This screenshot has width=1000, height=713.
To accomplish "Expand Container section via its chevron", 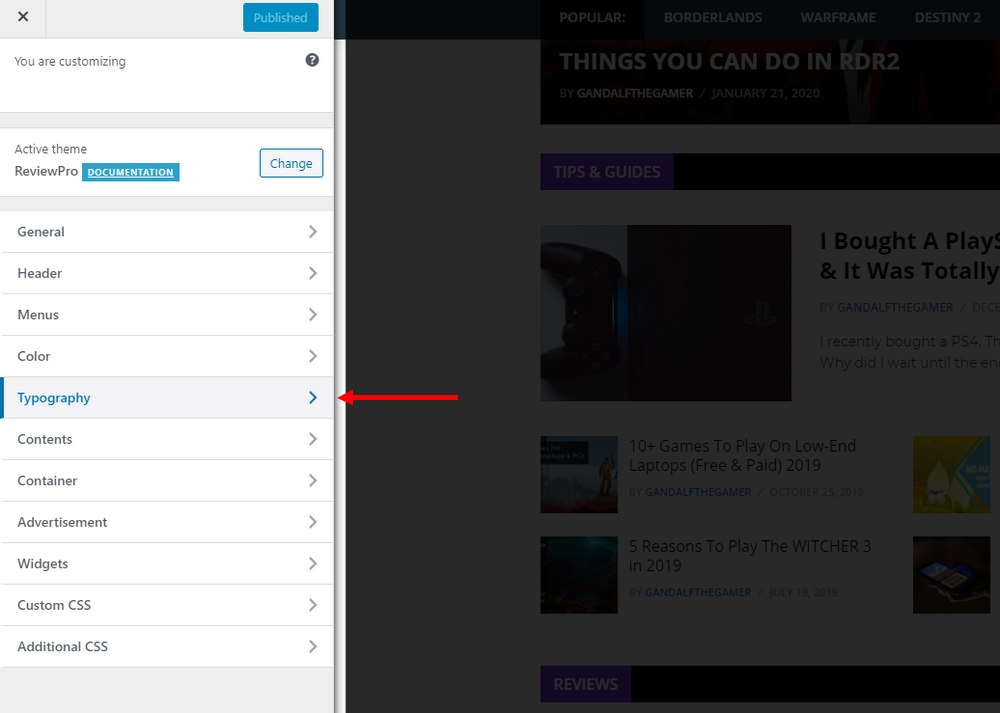I will click(312, 480).
